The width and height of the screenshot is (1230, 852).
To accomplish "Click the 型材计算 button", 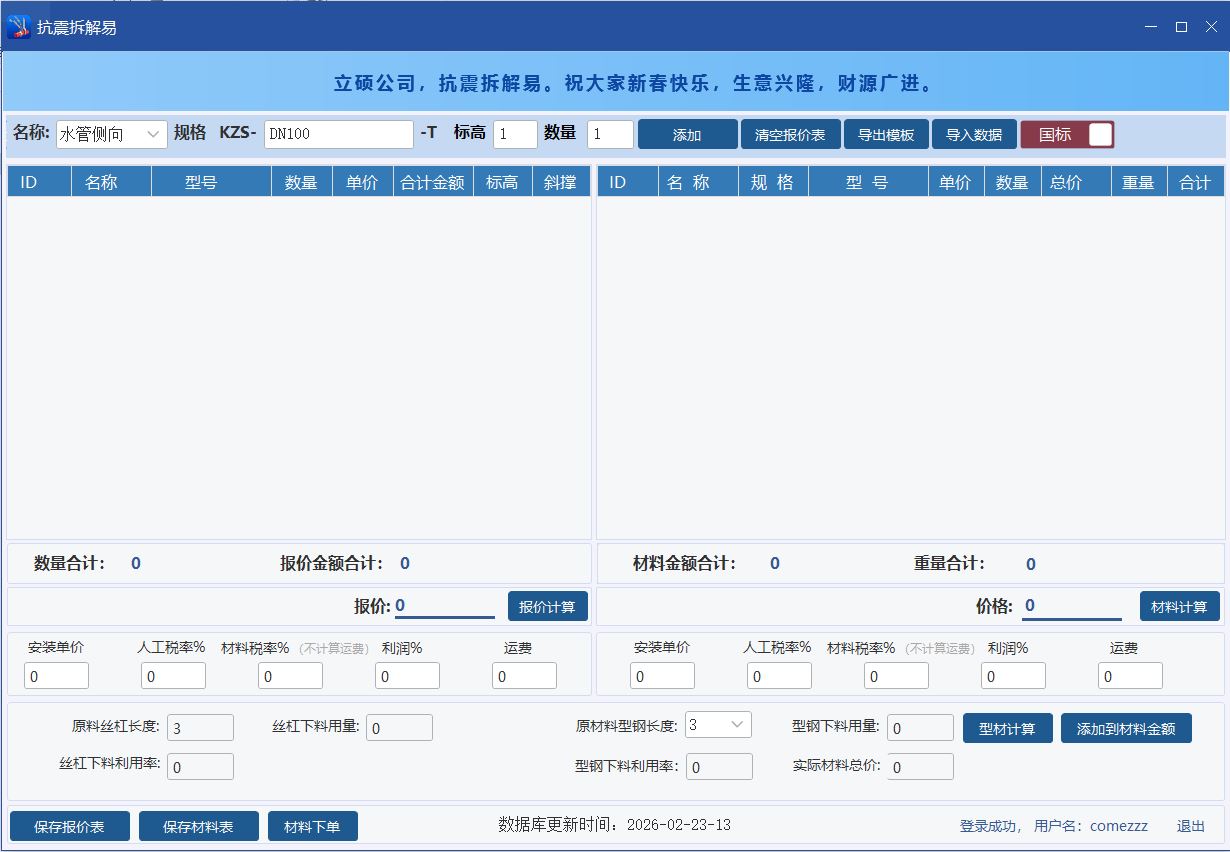I will (1007, 727).
